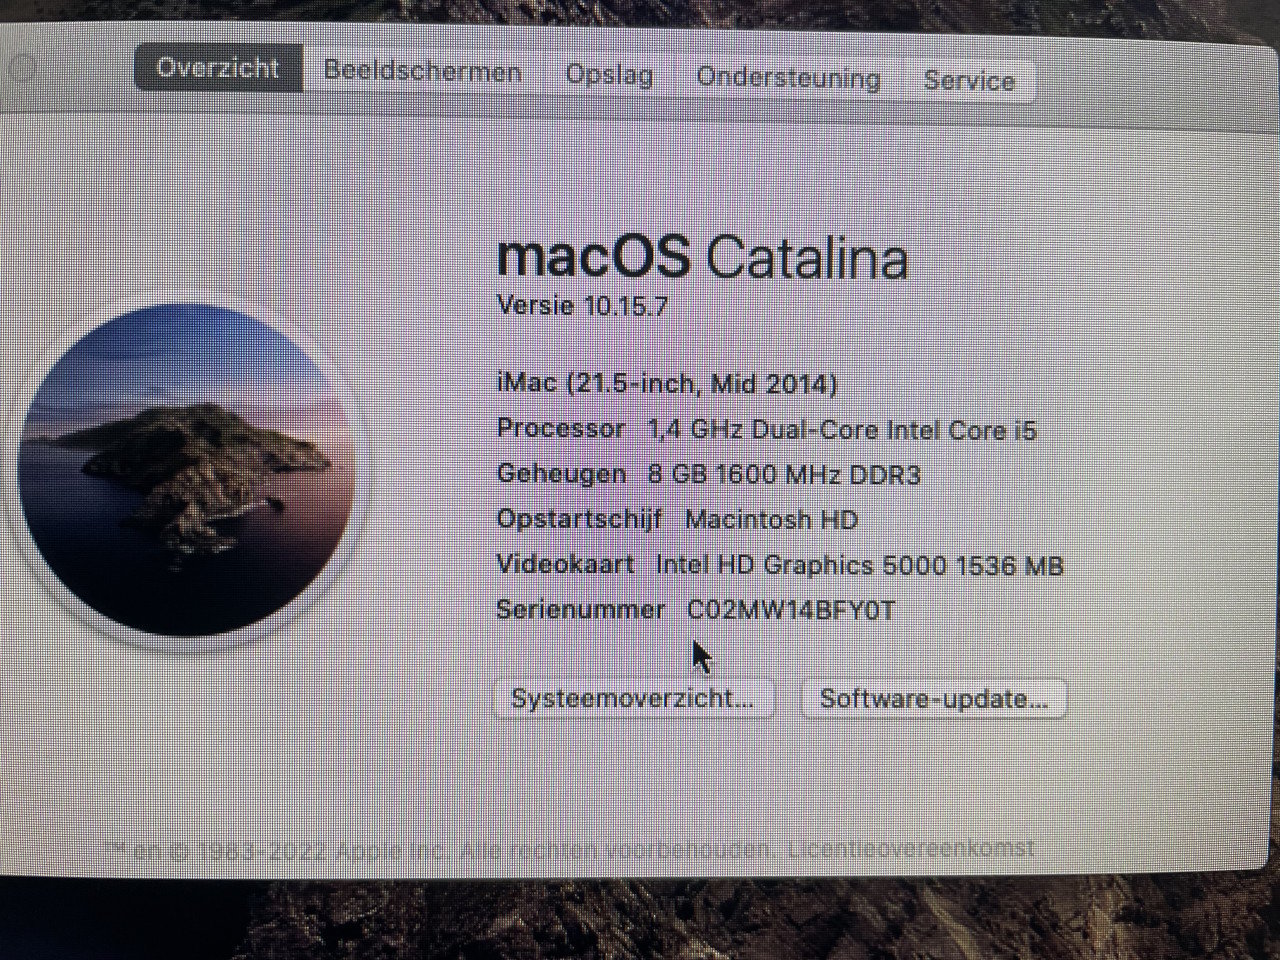Click the Opstartschijf label
The width and height of the screenshot is (1280, 960).
pos(579,519)
